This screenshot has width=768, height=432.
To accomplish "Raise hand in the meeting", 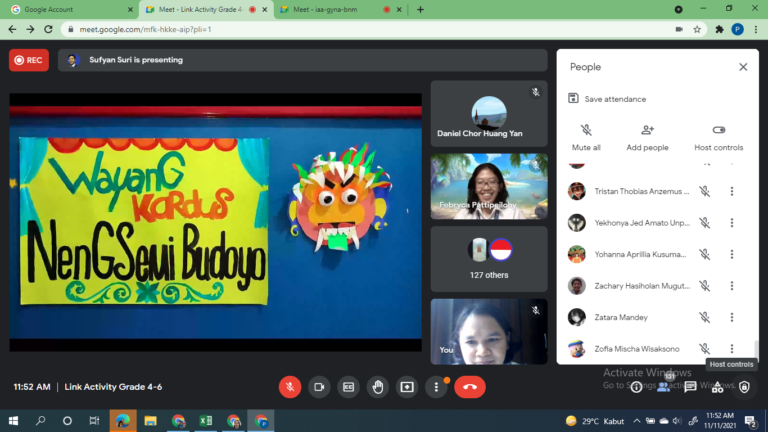I will (x=378, y=387).
